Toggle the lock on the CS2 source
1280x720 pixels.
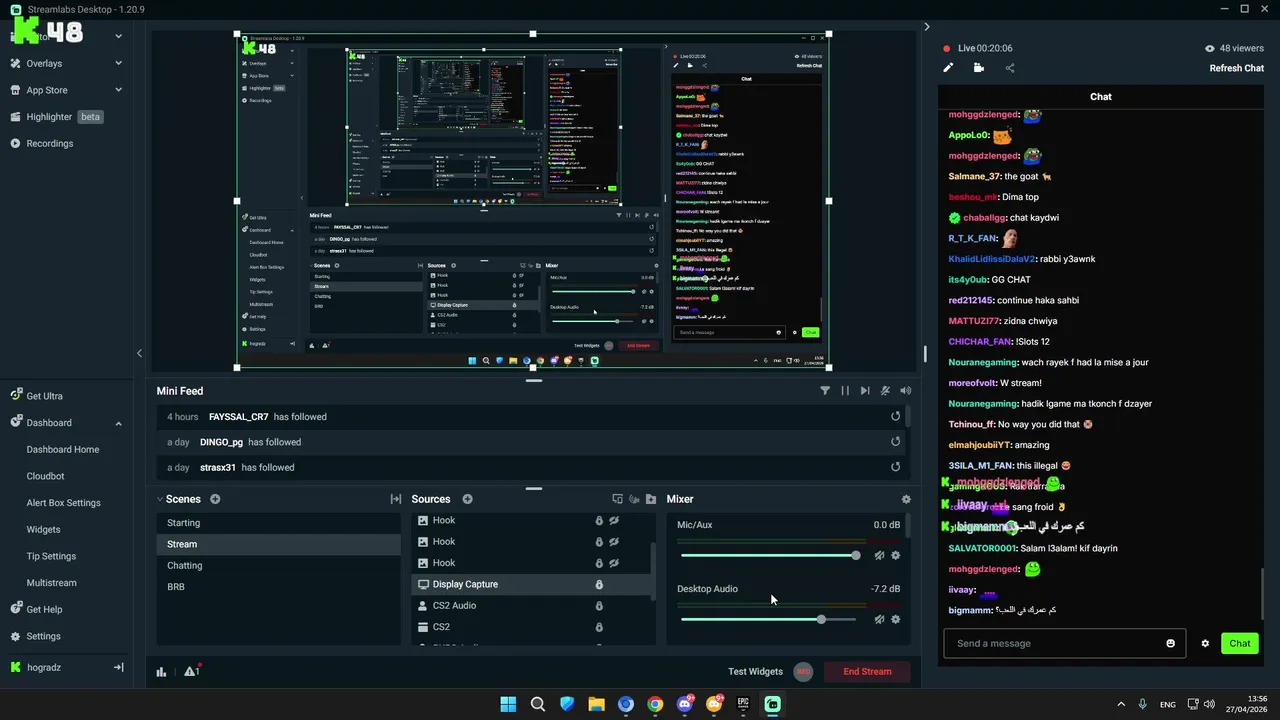pyautogui.click(x=599, y=627)
